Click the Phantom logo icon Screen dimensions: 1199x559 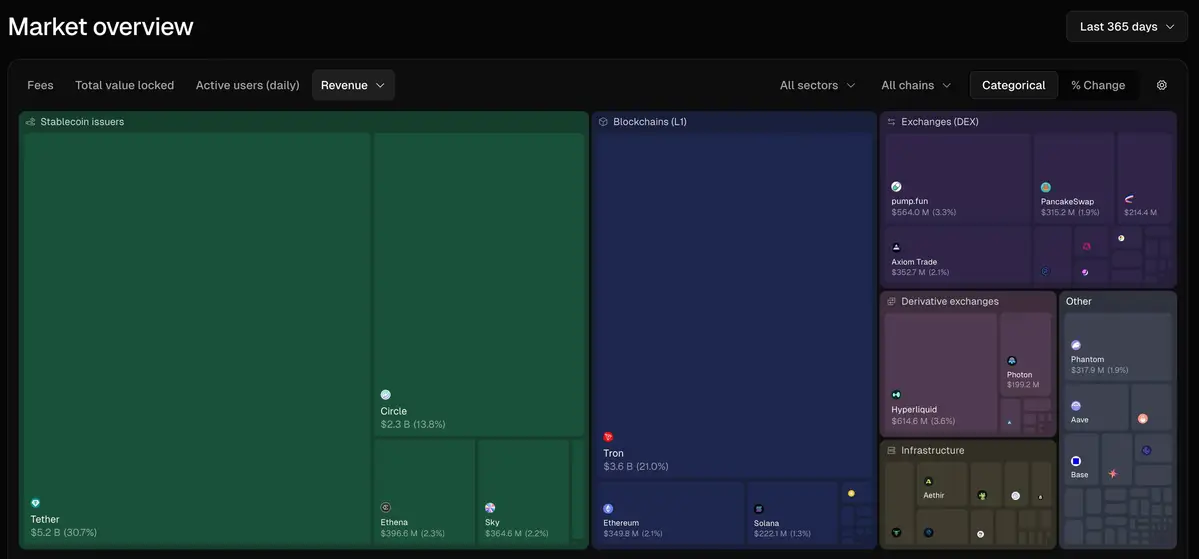(x=1076, y=345)
